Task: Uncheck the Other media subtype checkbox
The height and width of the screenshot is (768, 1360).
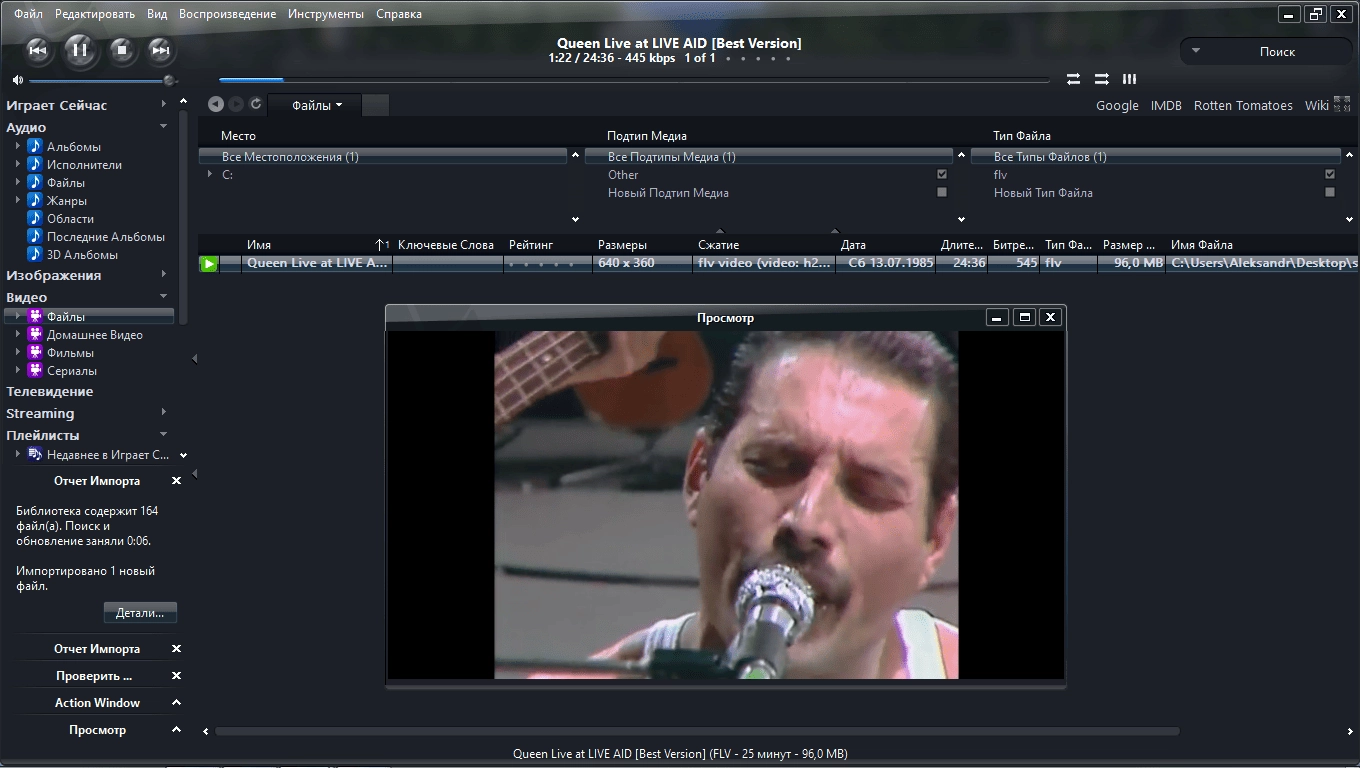Action: (x=942, y=175)
